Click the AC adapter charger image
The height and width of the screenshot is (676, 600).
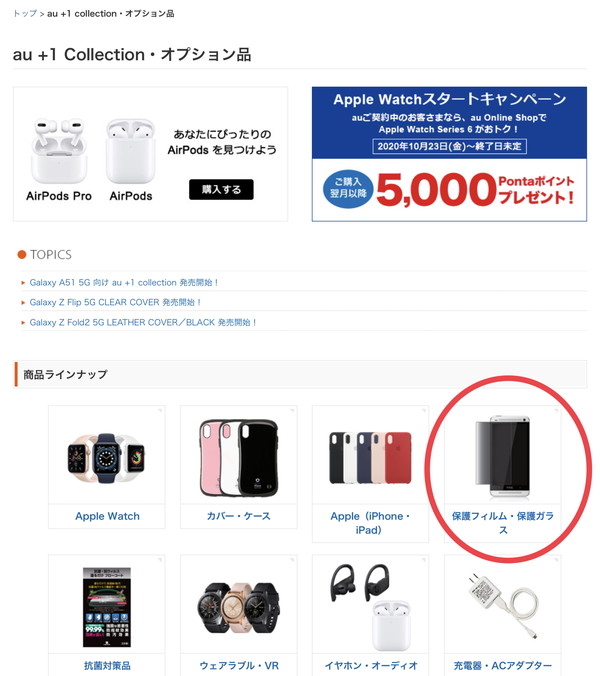pyautogui.click(x=503, y=606)
